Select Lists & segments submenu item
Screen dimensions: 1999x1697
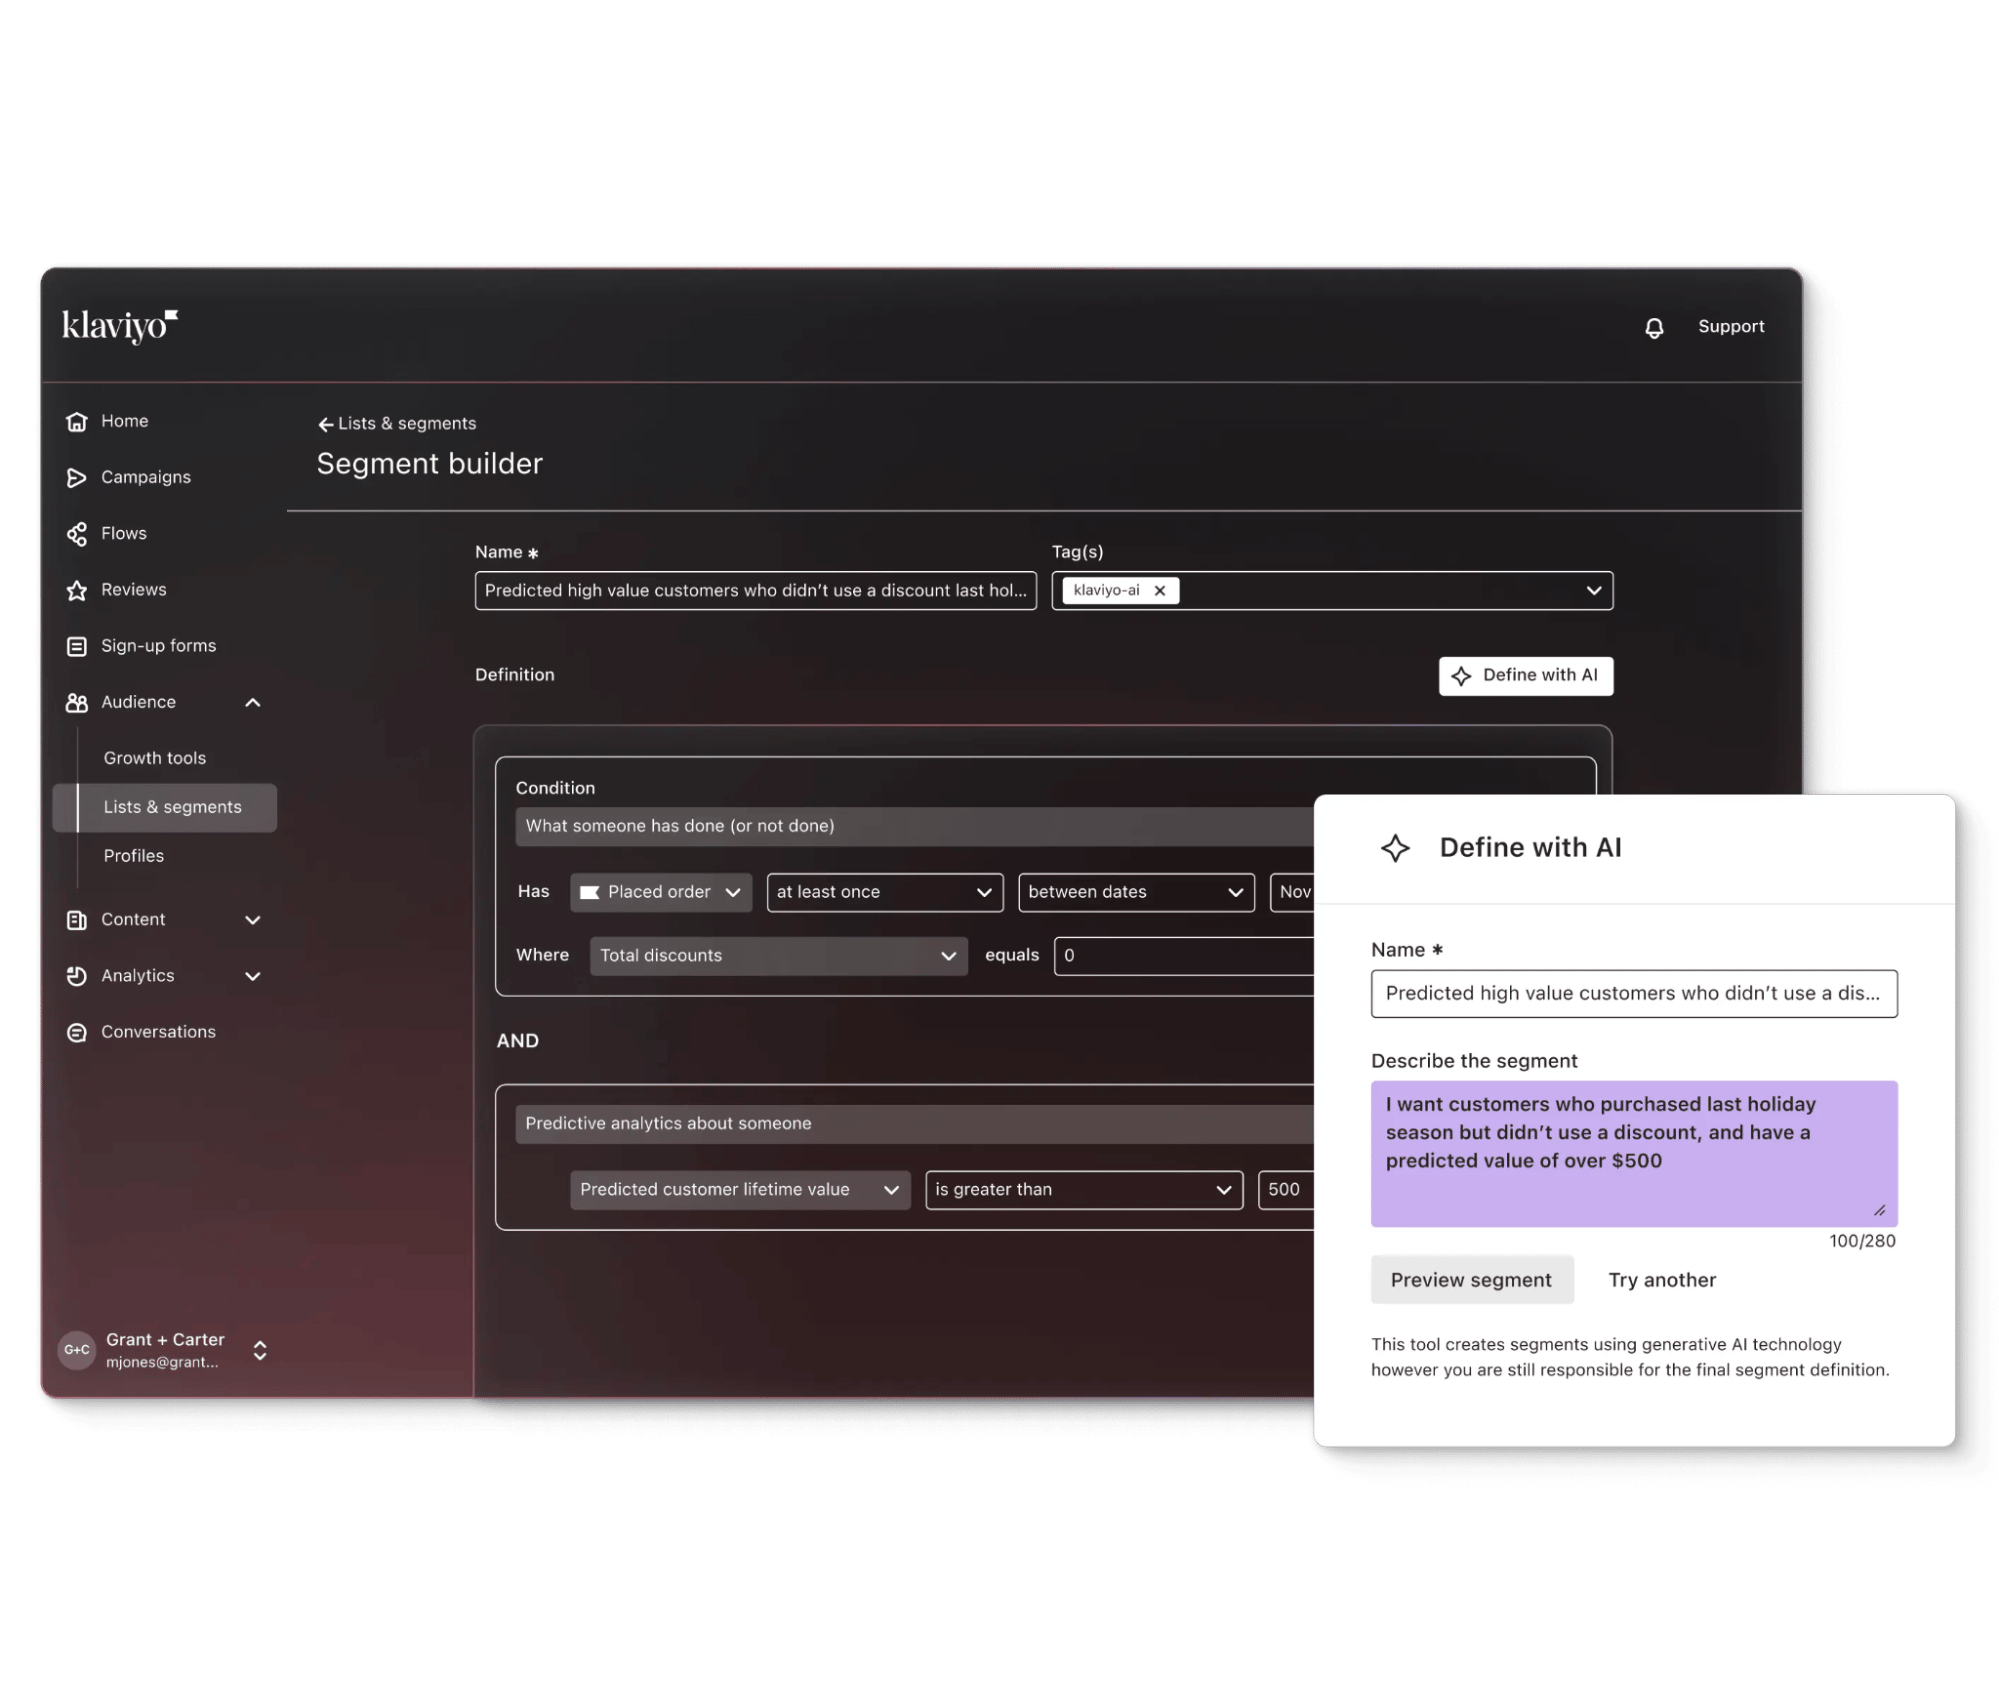point(165,807)
